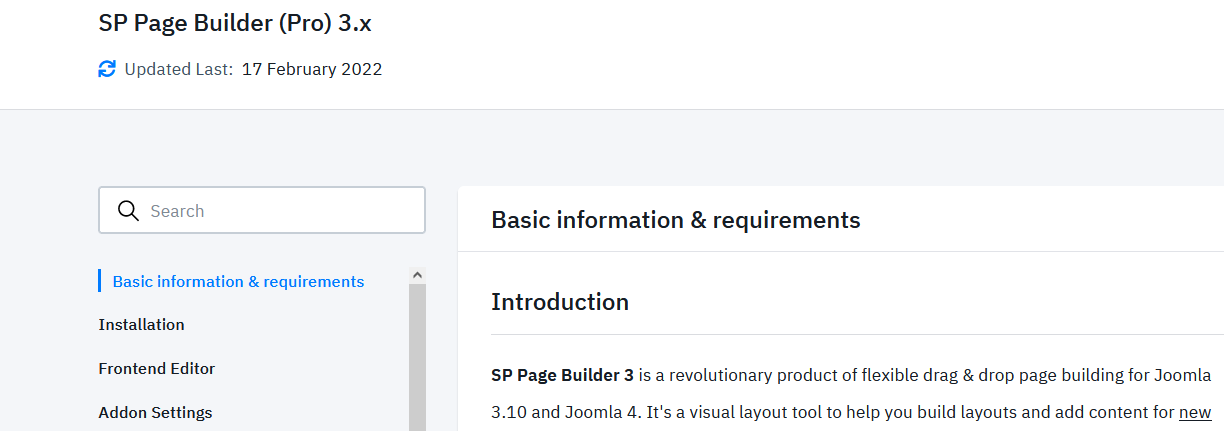1224x431 pixels.
Task: Open Basic information & requirements in the sidebar
Action: click(238, 282)
